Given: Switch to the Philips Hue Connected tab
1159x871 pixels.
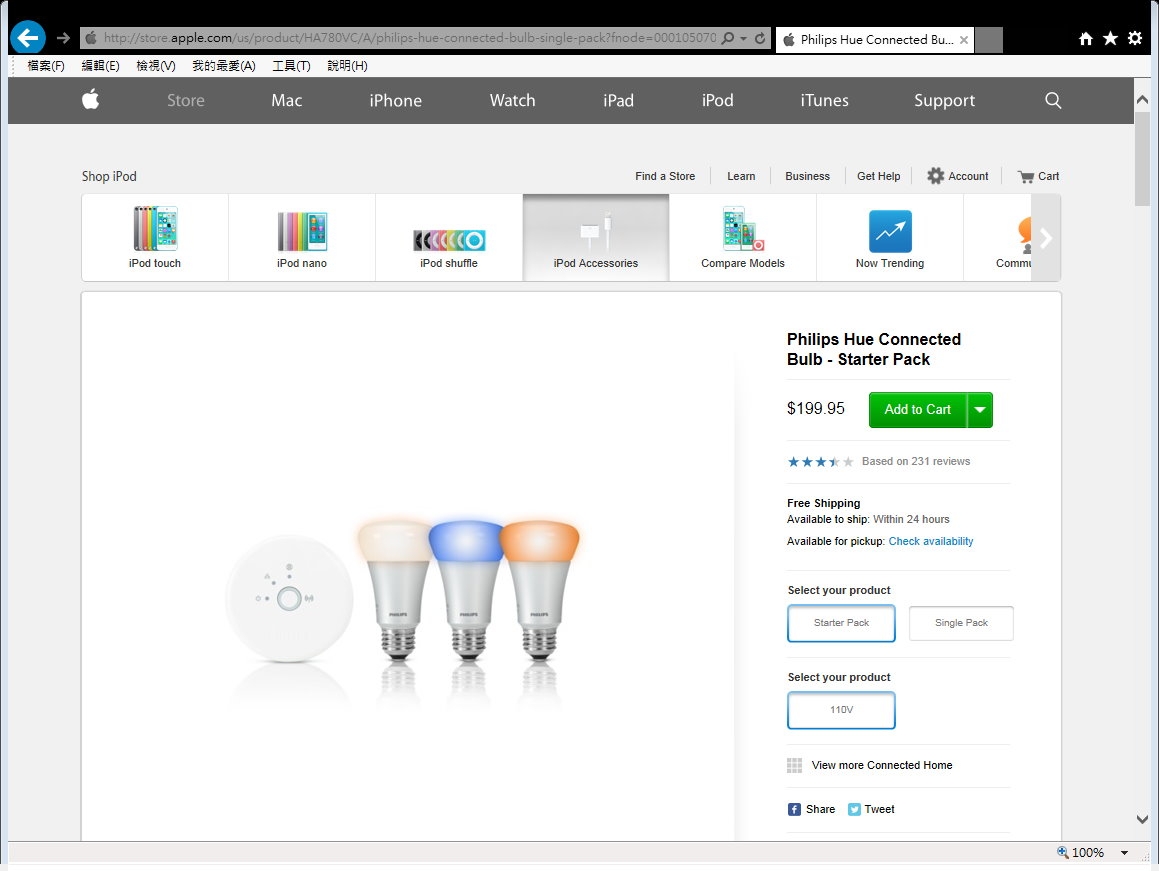Looking at the screenshot, I should (x=874, y=40).
